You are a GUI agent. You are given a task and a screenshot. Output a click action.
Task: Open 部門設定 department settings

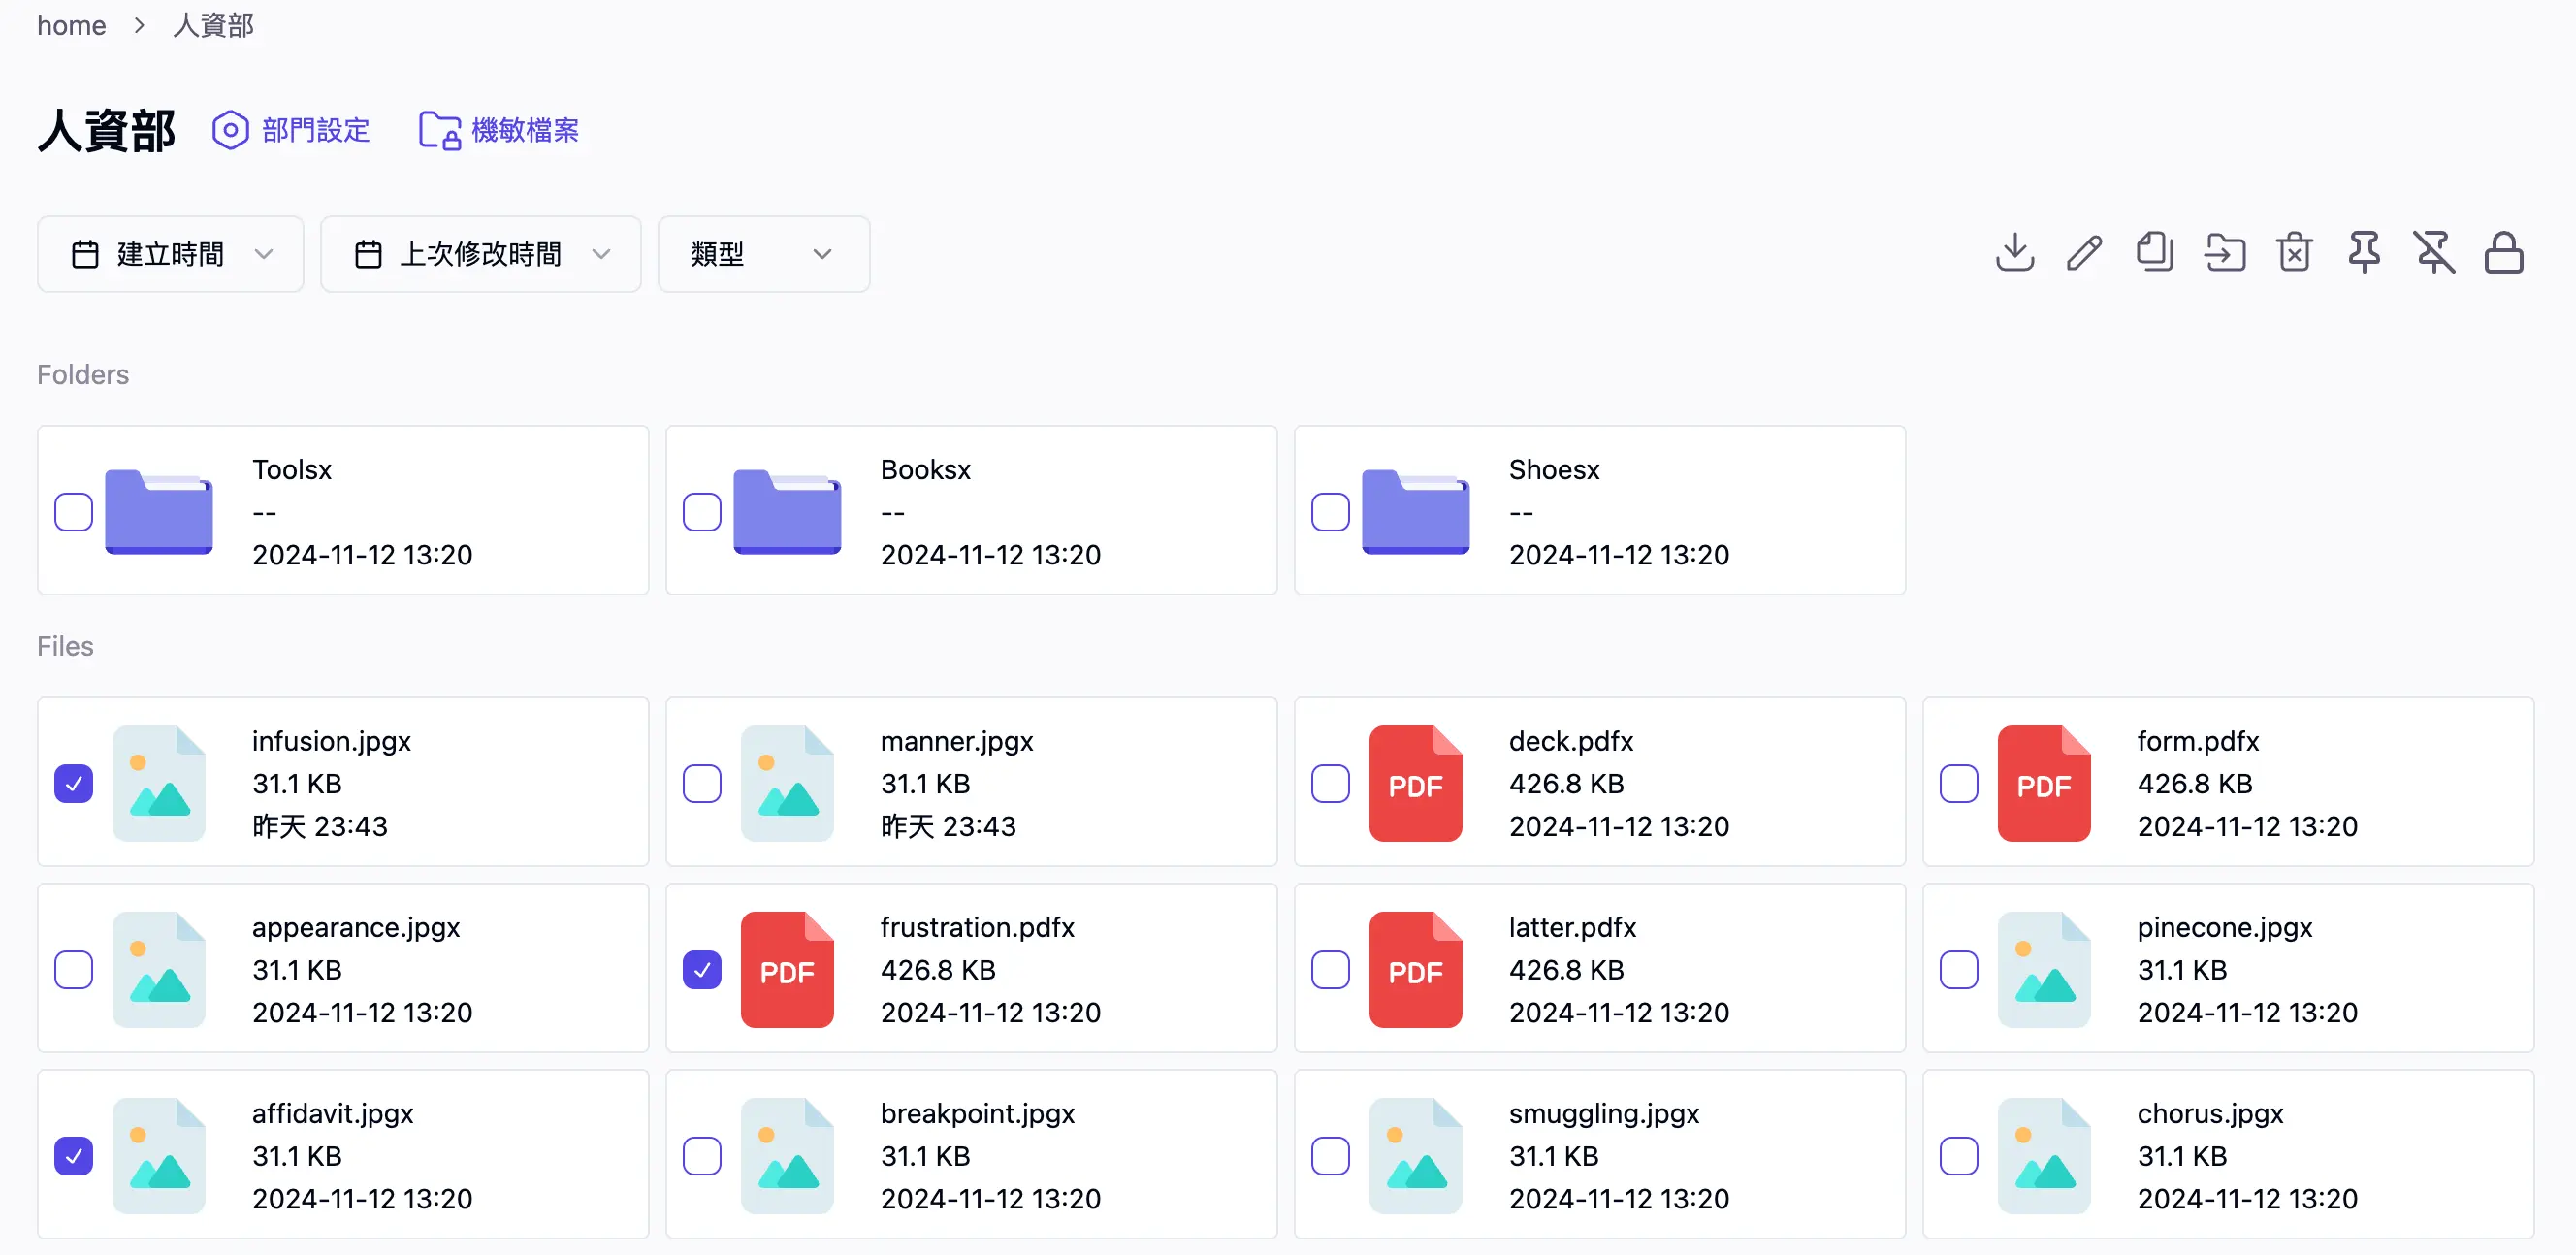click(291, 130)
